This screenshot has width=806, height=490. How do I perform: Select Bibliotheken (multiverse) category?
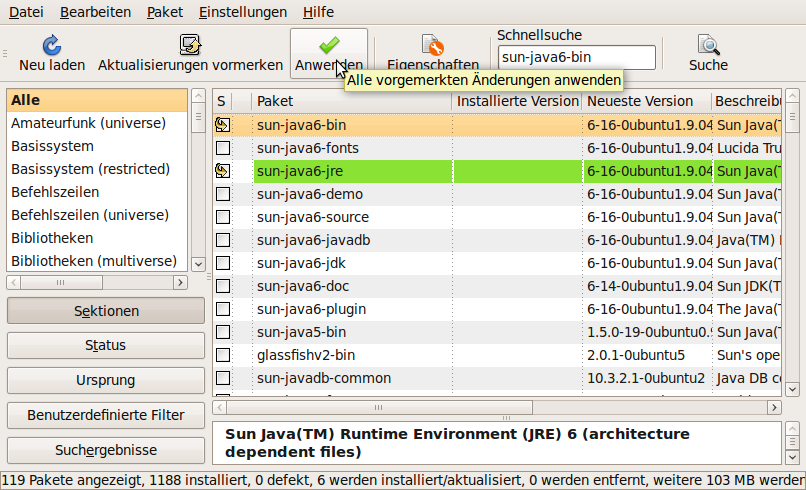click(x=97, y=261)
